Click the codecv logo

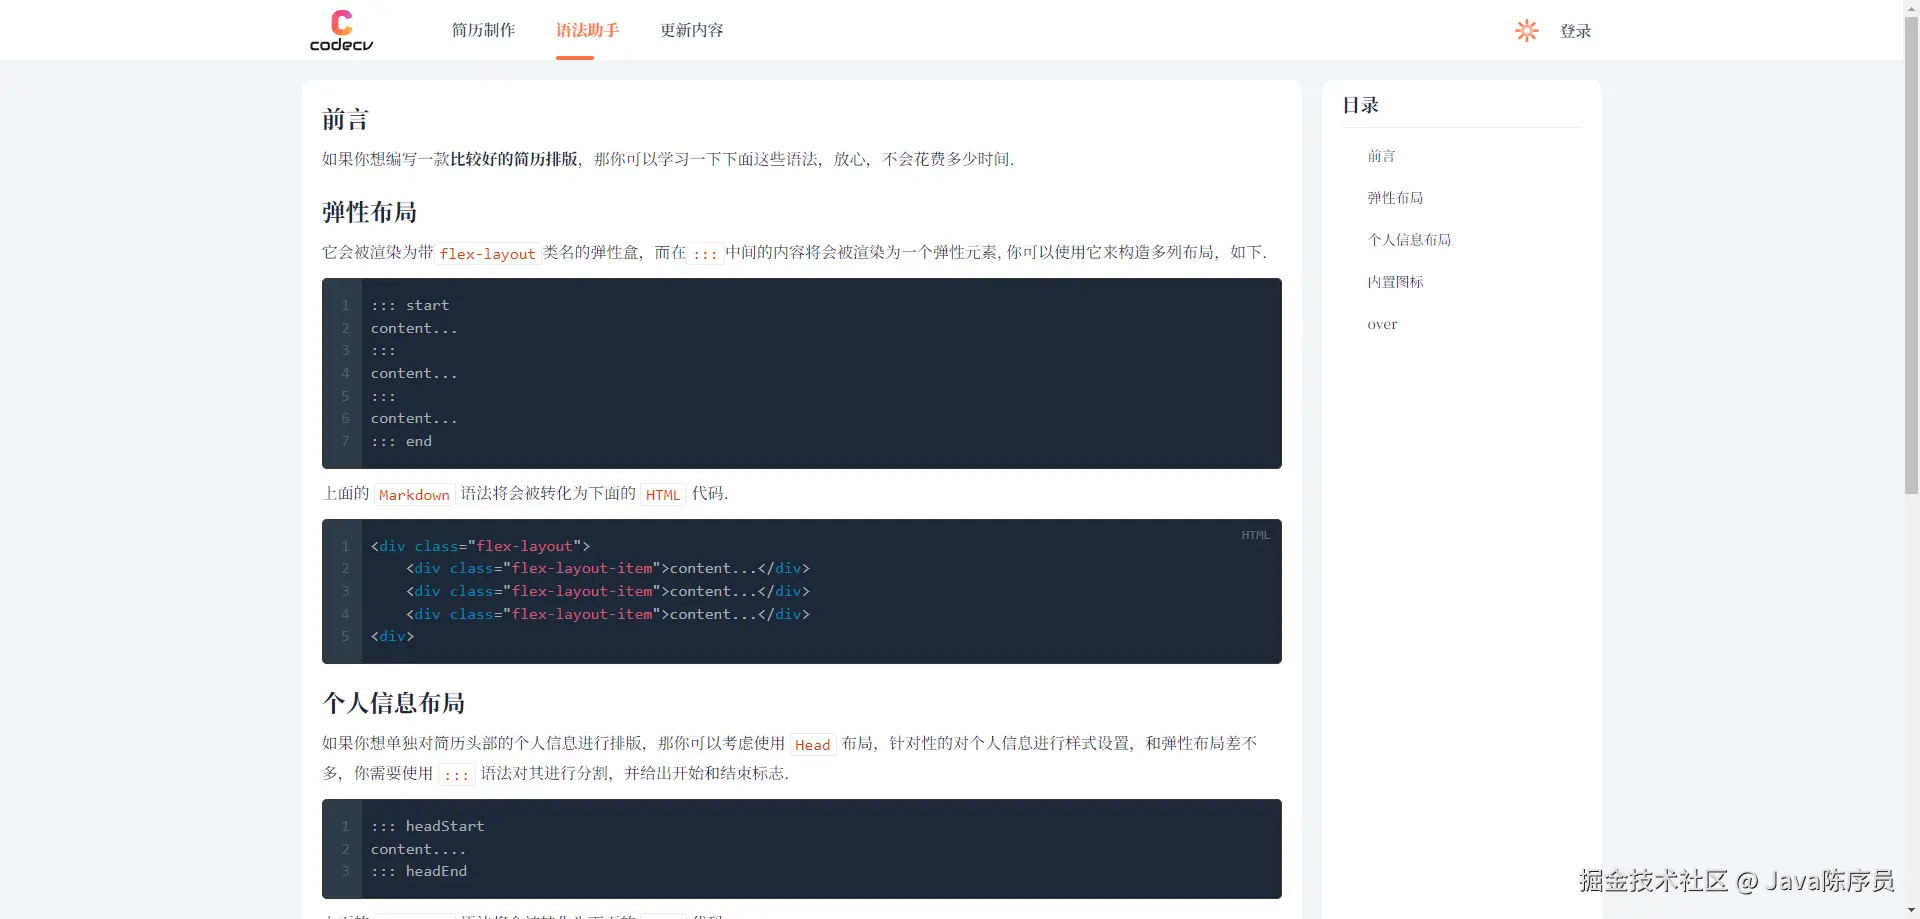point(341,30)
